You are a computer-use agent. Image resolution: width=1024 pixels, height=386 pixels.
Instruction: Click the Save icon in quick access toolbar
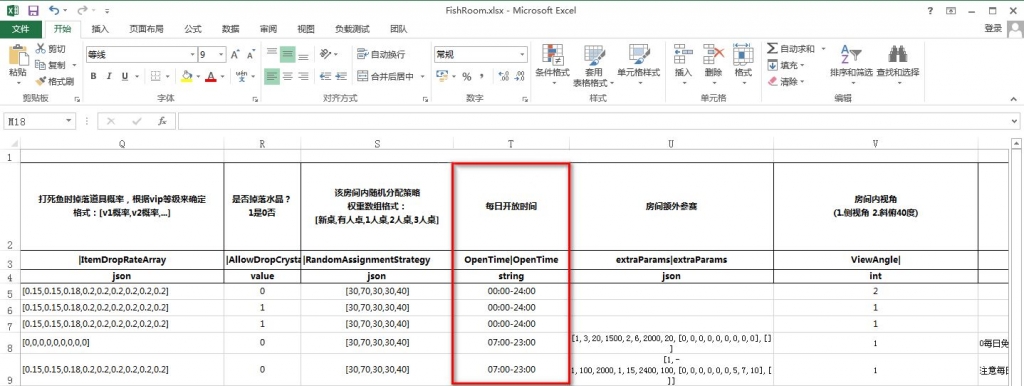coord(33,10)
